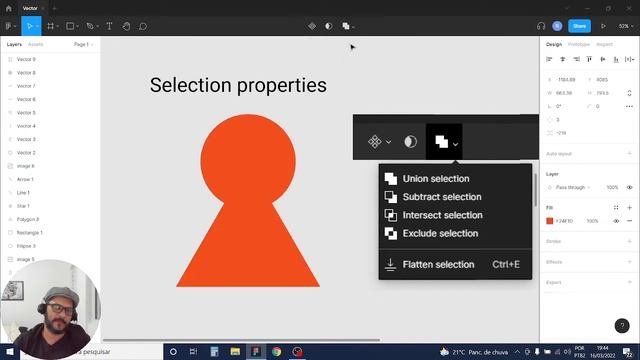Switch to the Design tab
This screenshot has width=640, height=360.
[554, 44]
